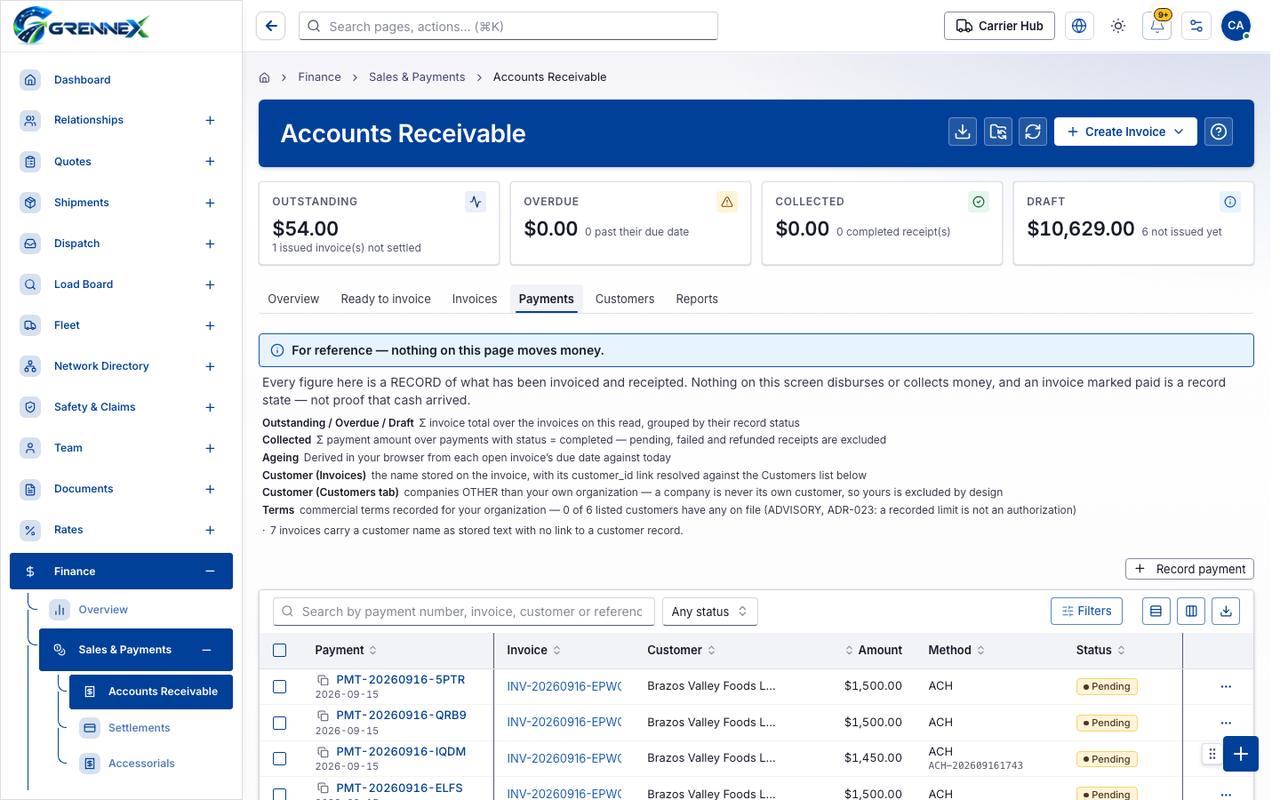1280x800 pixels.
Task: Check the PMT-20260916-5PTR row checkbox
Action: click(x=280, y=687)
